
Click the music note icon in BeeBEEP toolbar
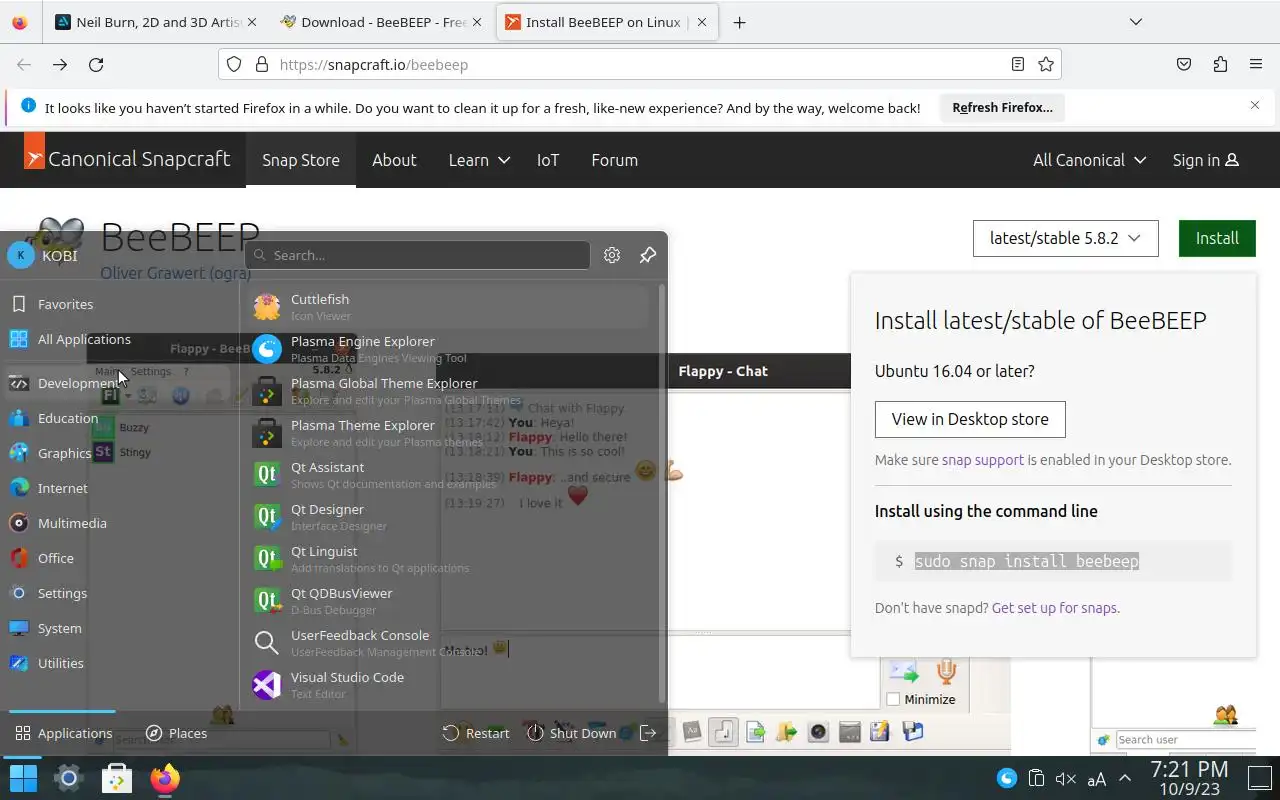click(724, 732)
